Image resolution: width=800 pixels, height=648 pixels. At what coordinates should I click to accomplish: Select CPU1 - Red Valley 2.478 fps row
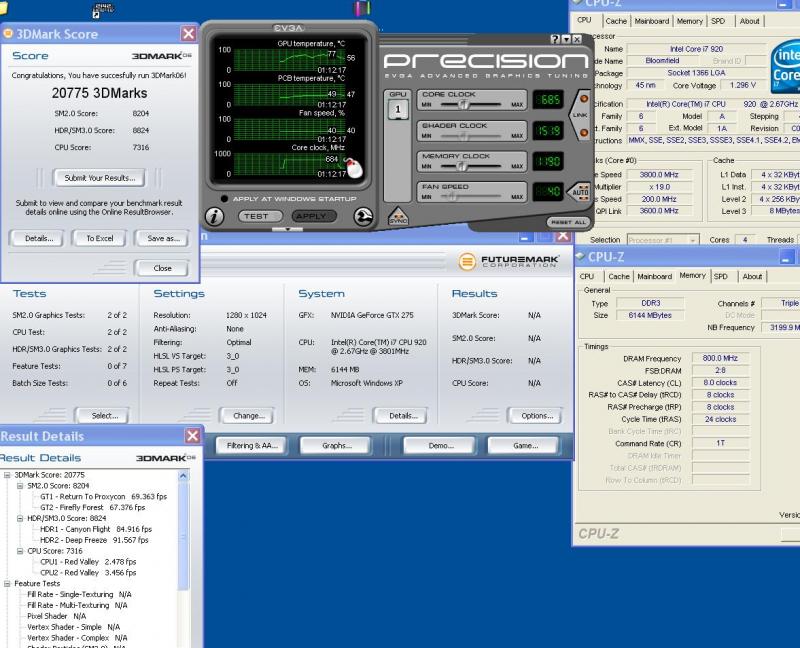(x=88, y=562)
